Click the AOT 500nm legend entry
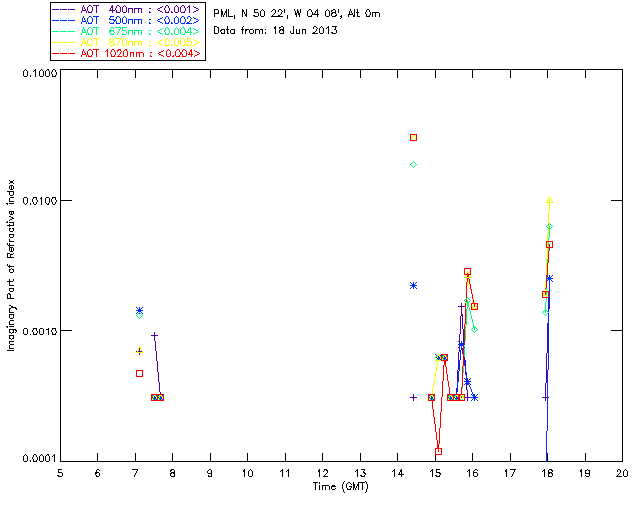640x512 pixels. (127, 20)
